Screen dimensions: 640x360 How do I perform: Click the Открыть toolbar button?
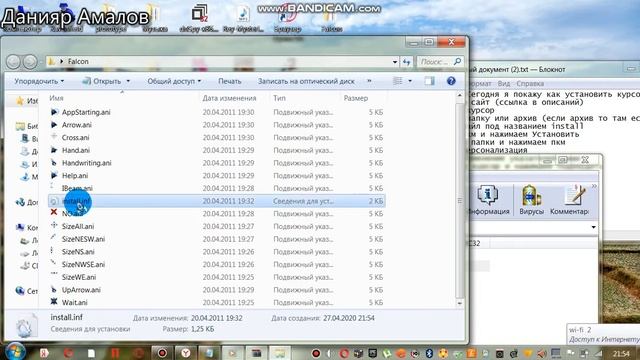tap(102, 81)
